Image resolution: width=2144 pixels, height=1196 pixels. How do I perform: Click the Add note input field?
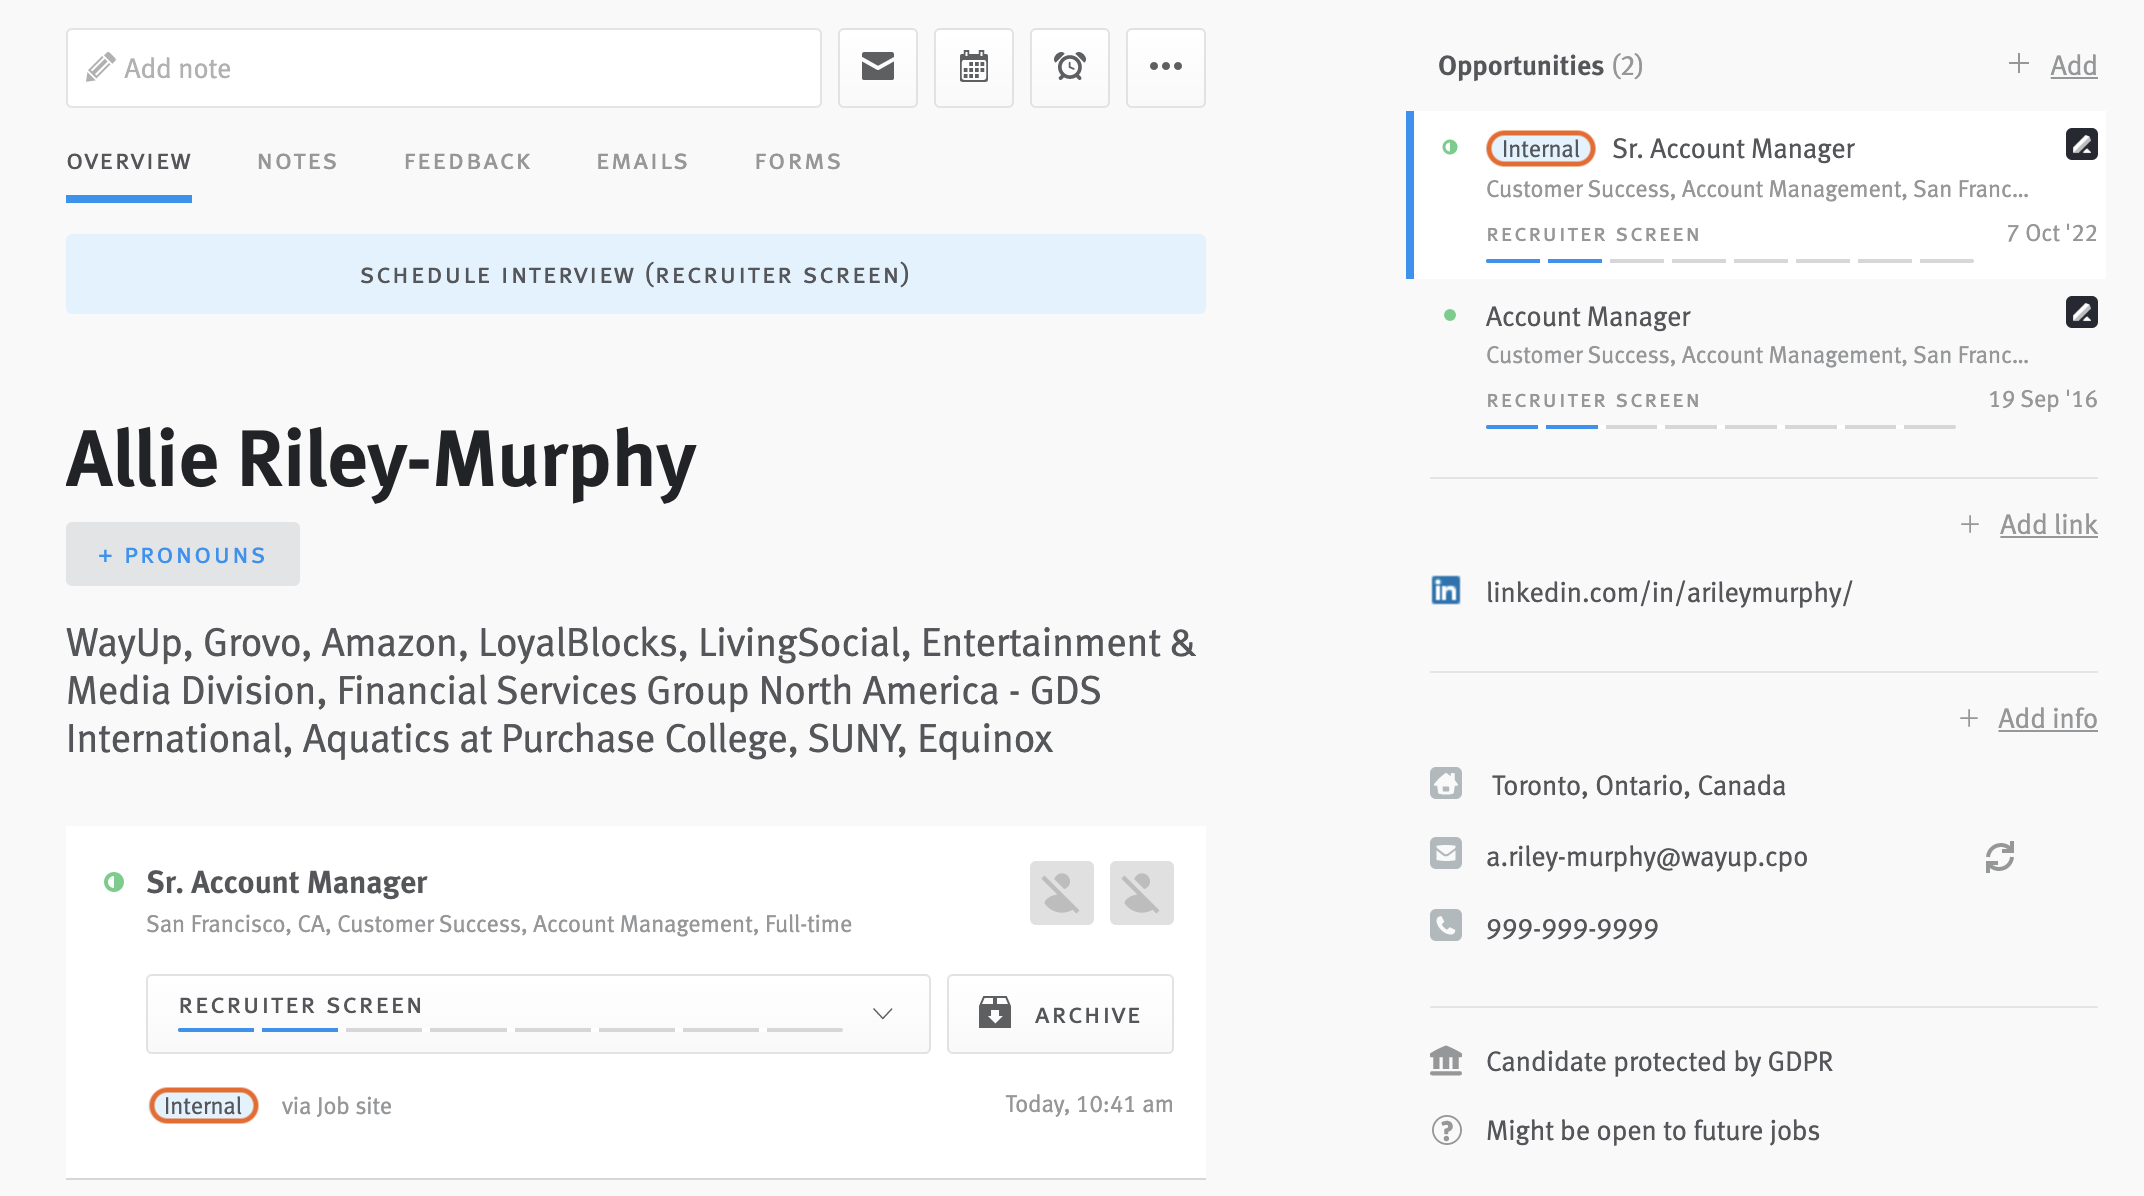click(x=444, y=68)
